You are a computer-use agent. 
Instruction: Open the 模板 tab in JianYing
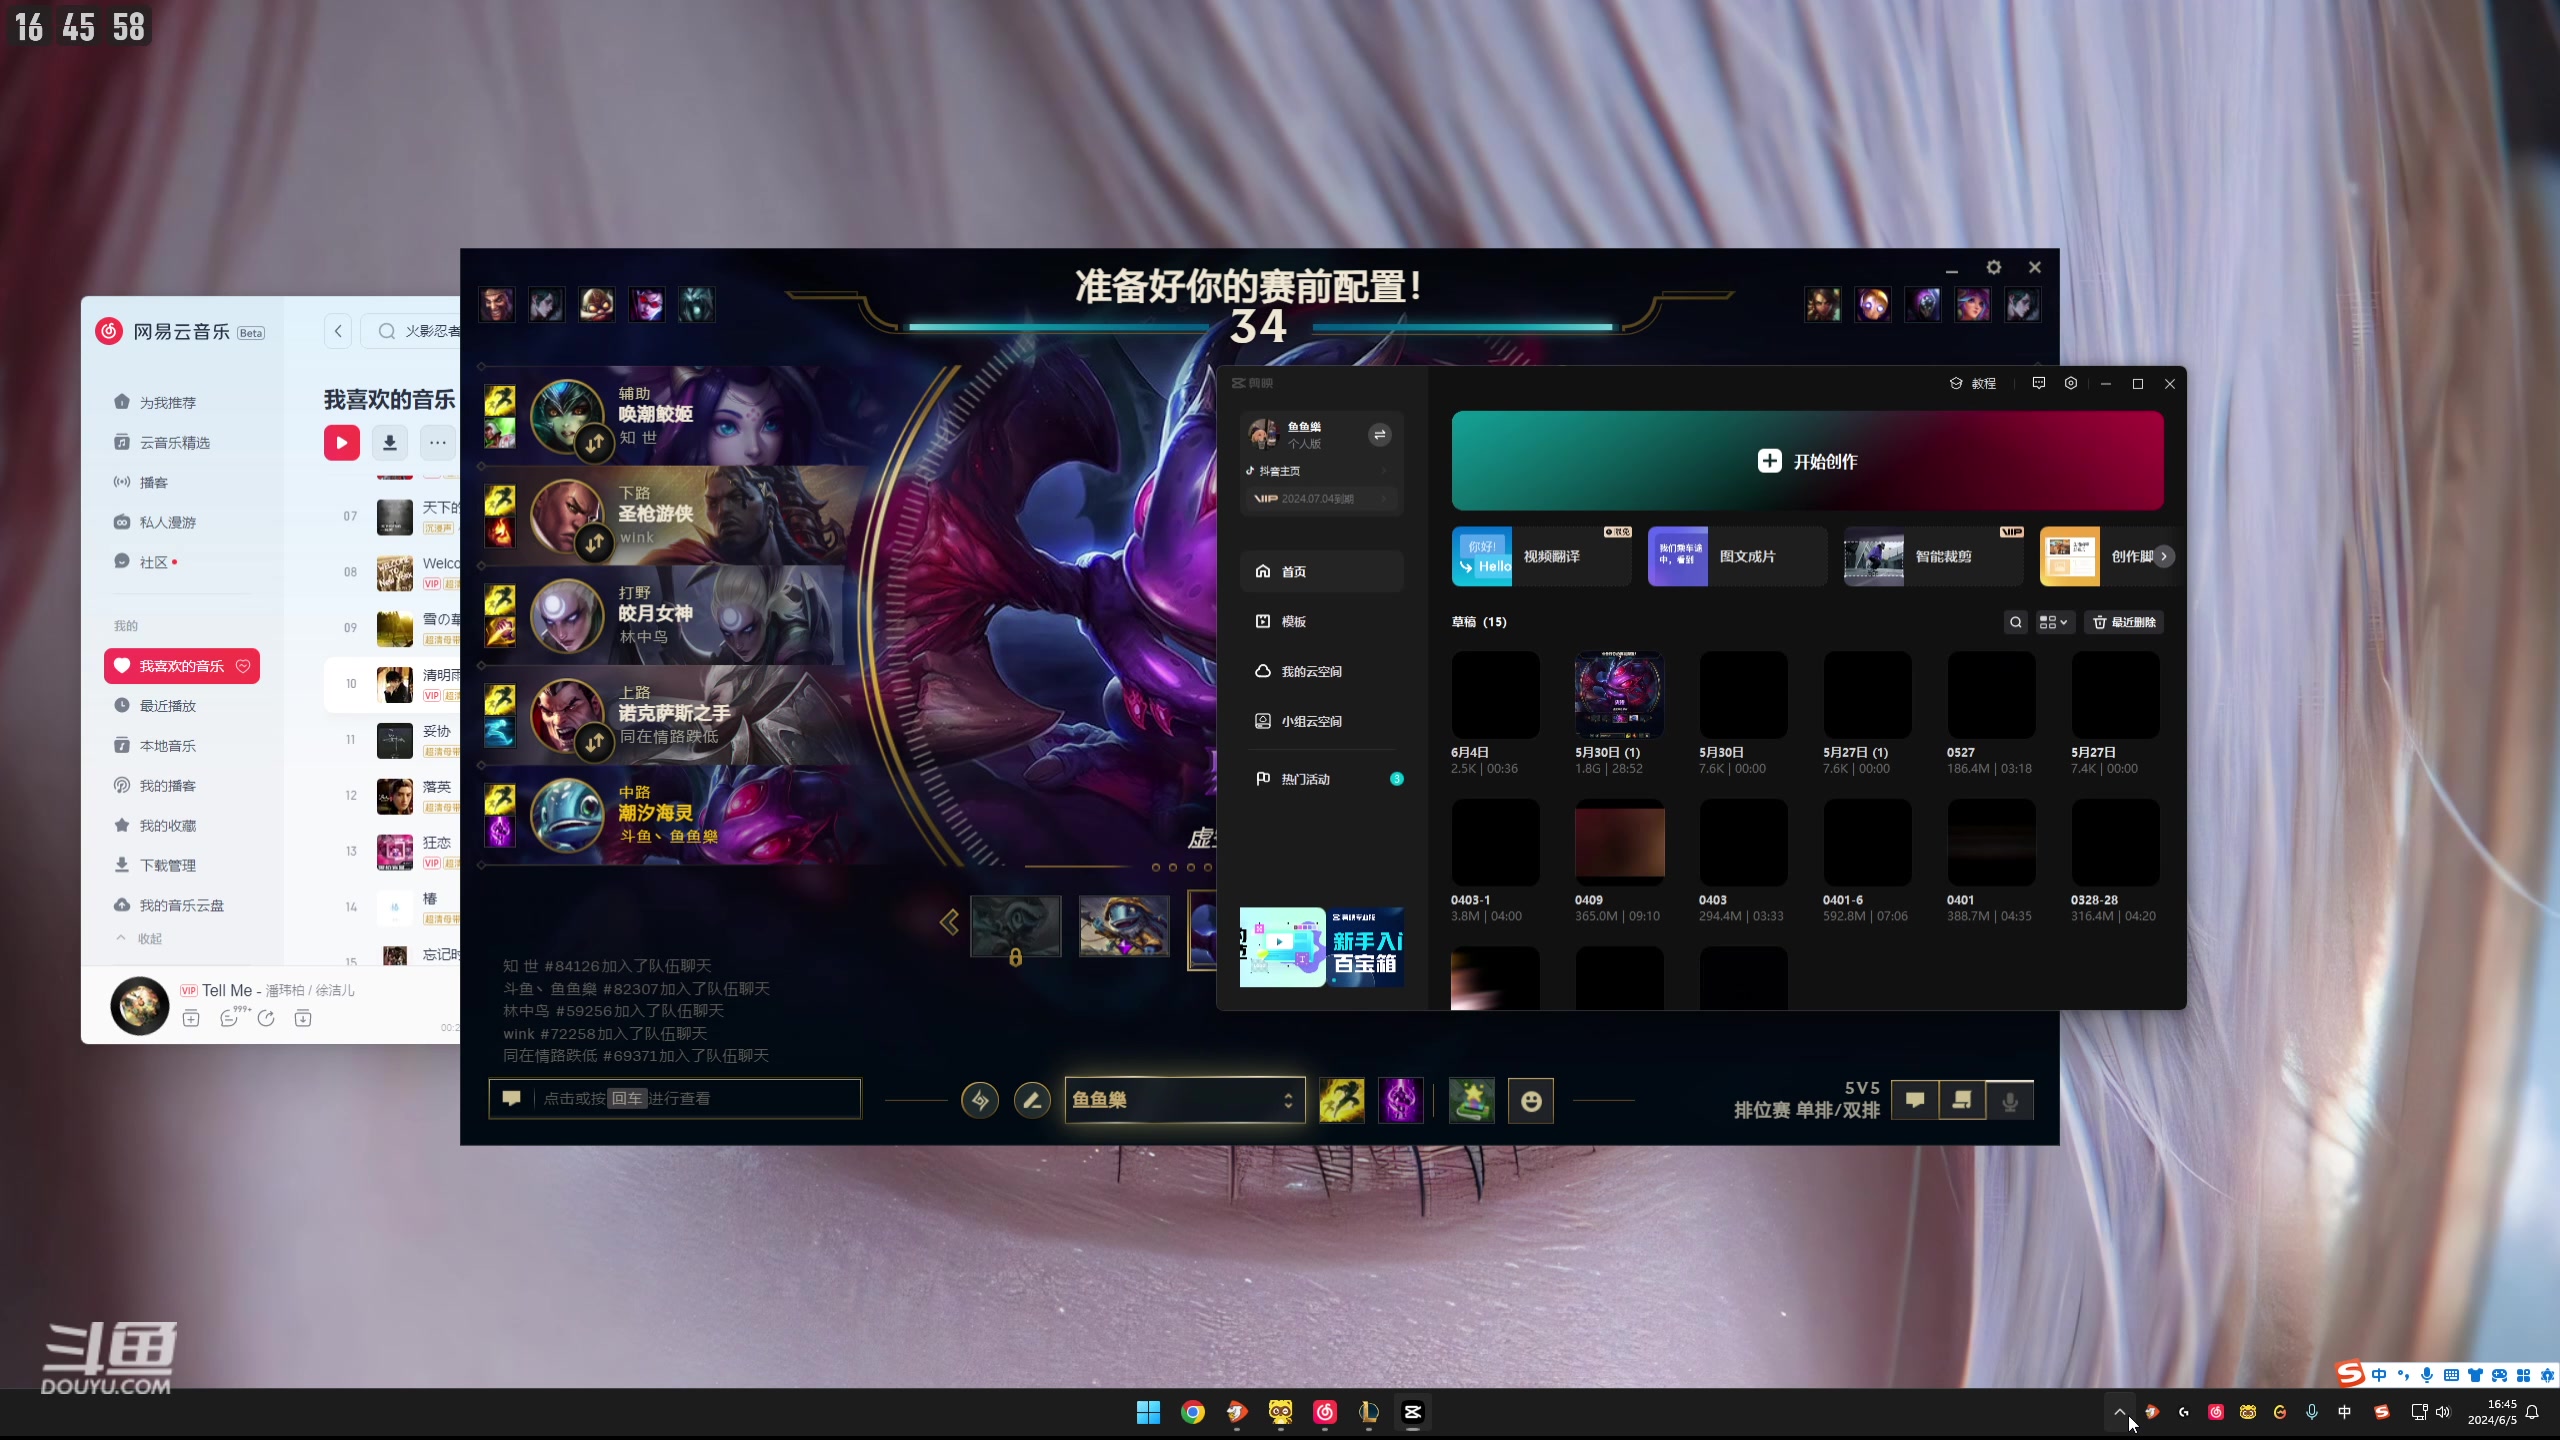[1322, 621]
